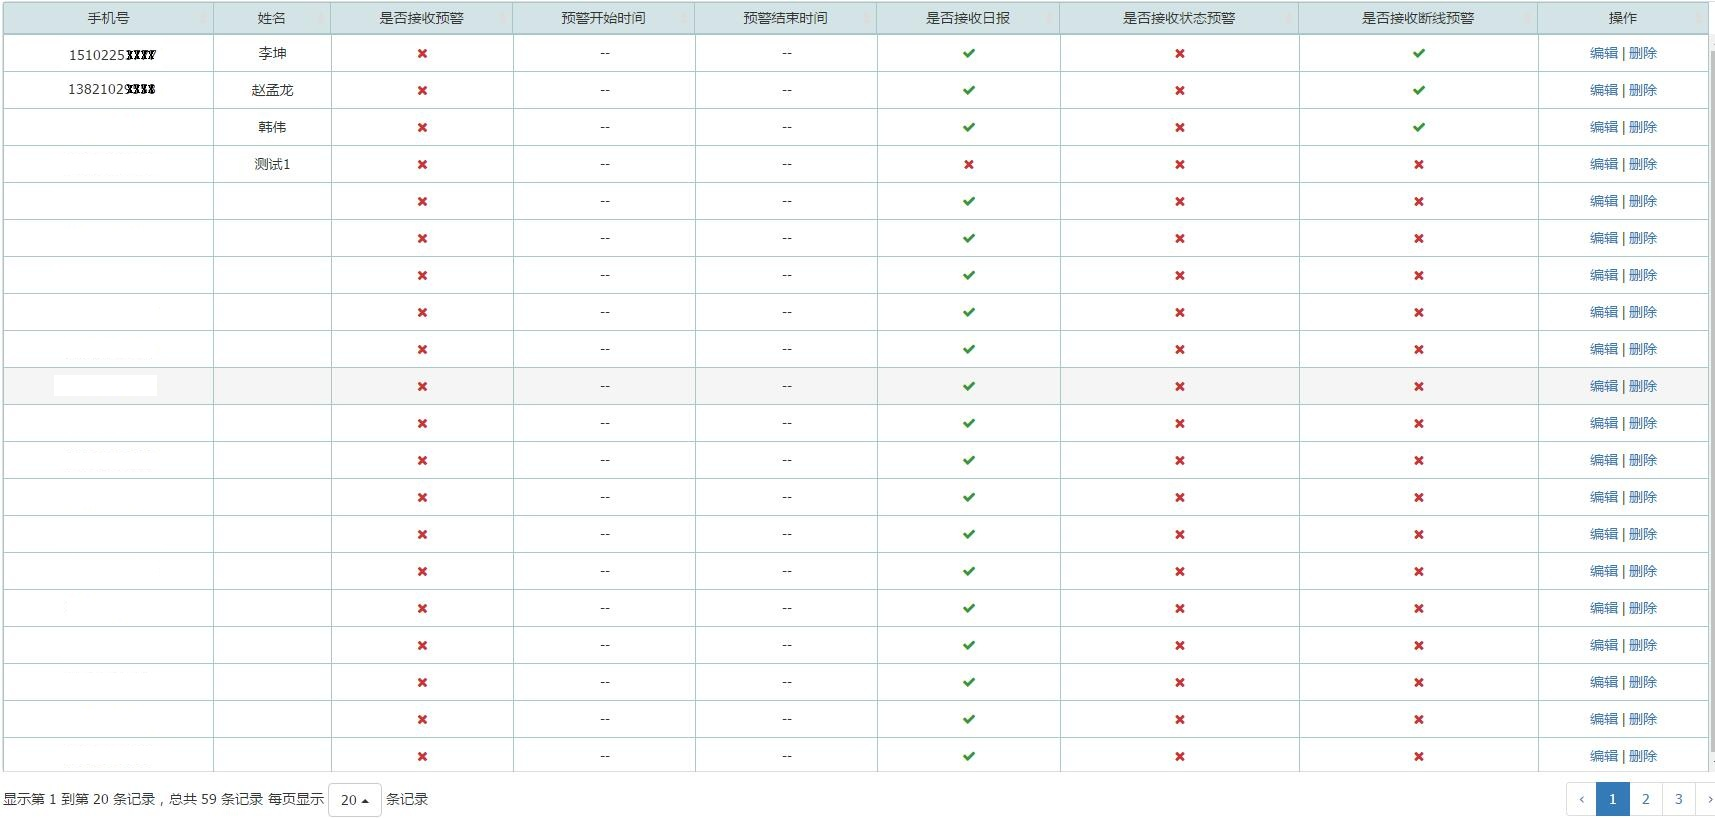Click green disconnect alert check for 韩伟

[x=1418, y=127]
